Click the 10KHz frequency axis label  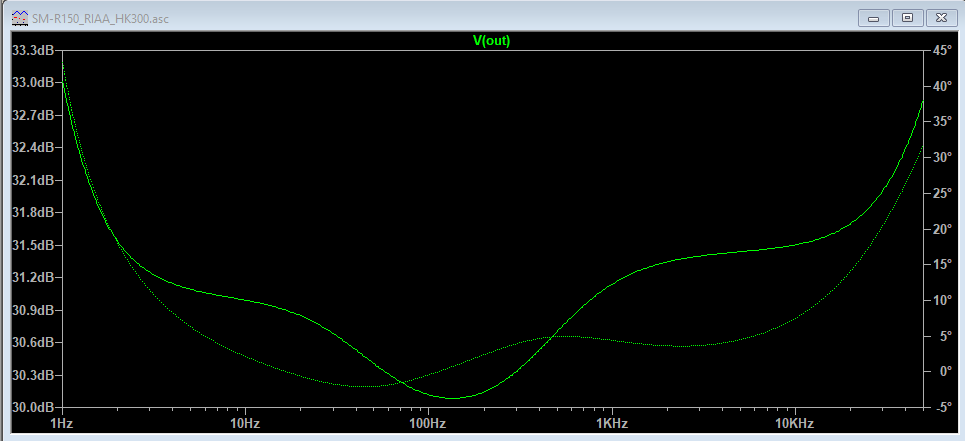[x=795, y=424]
